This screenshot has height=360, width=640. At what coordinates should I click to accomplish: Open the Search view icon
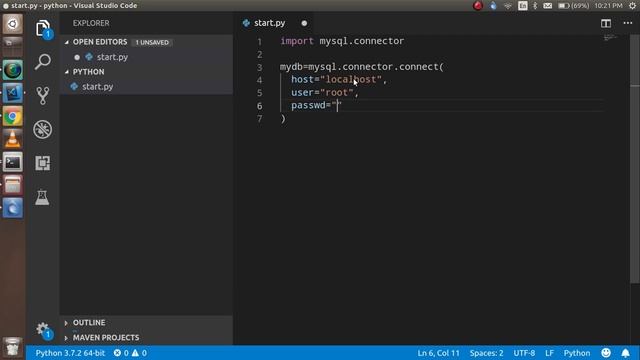coord(42,62)
